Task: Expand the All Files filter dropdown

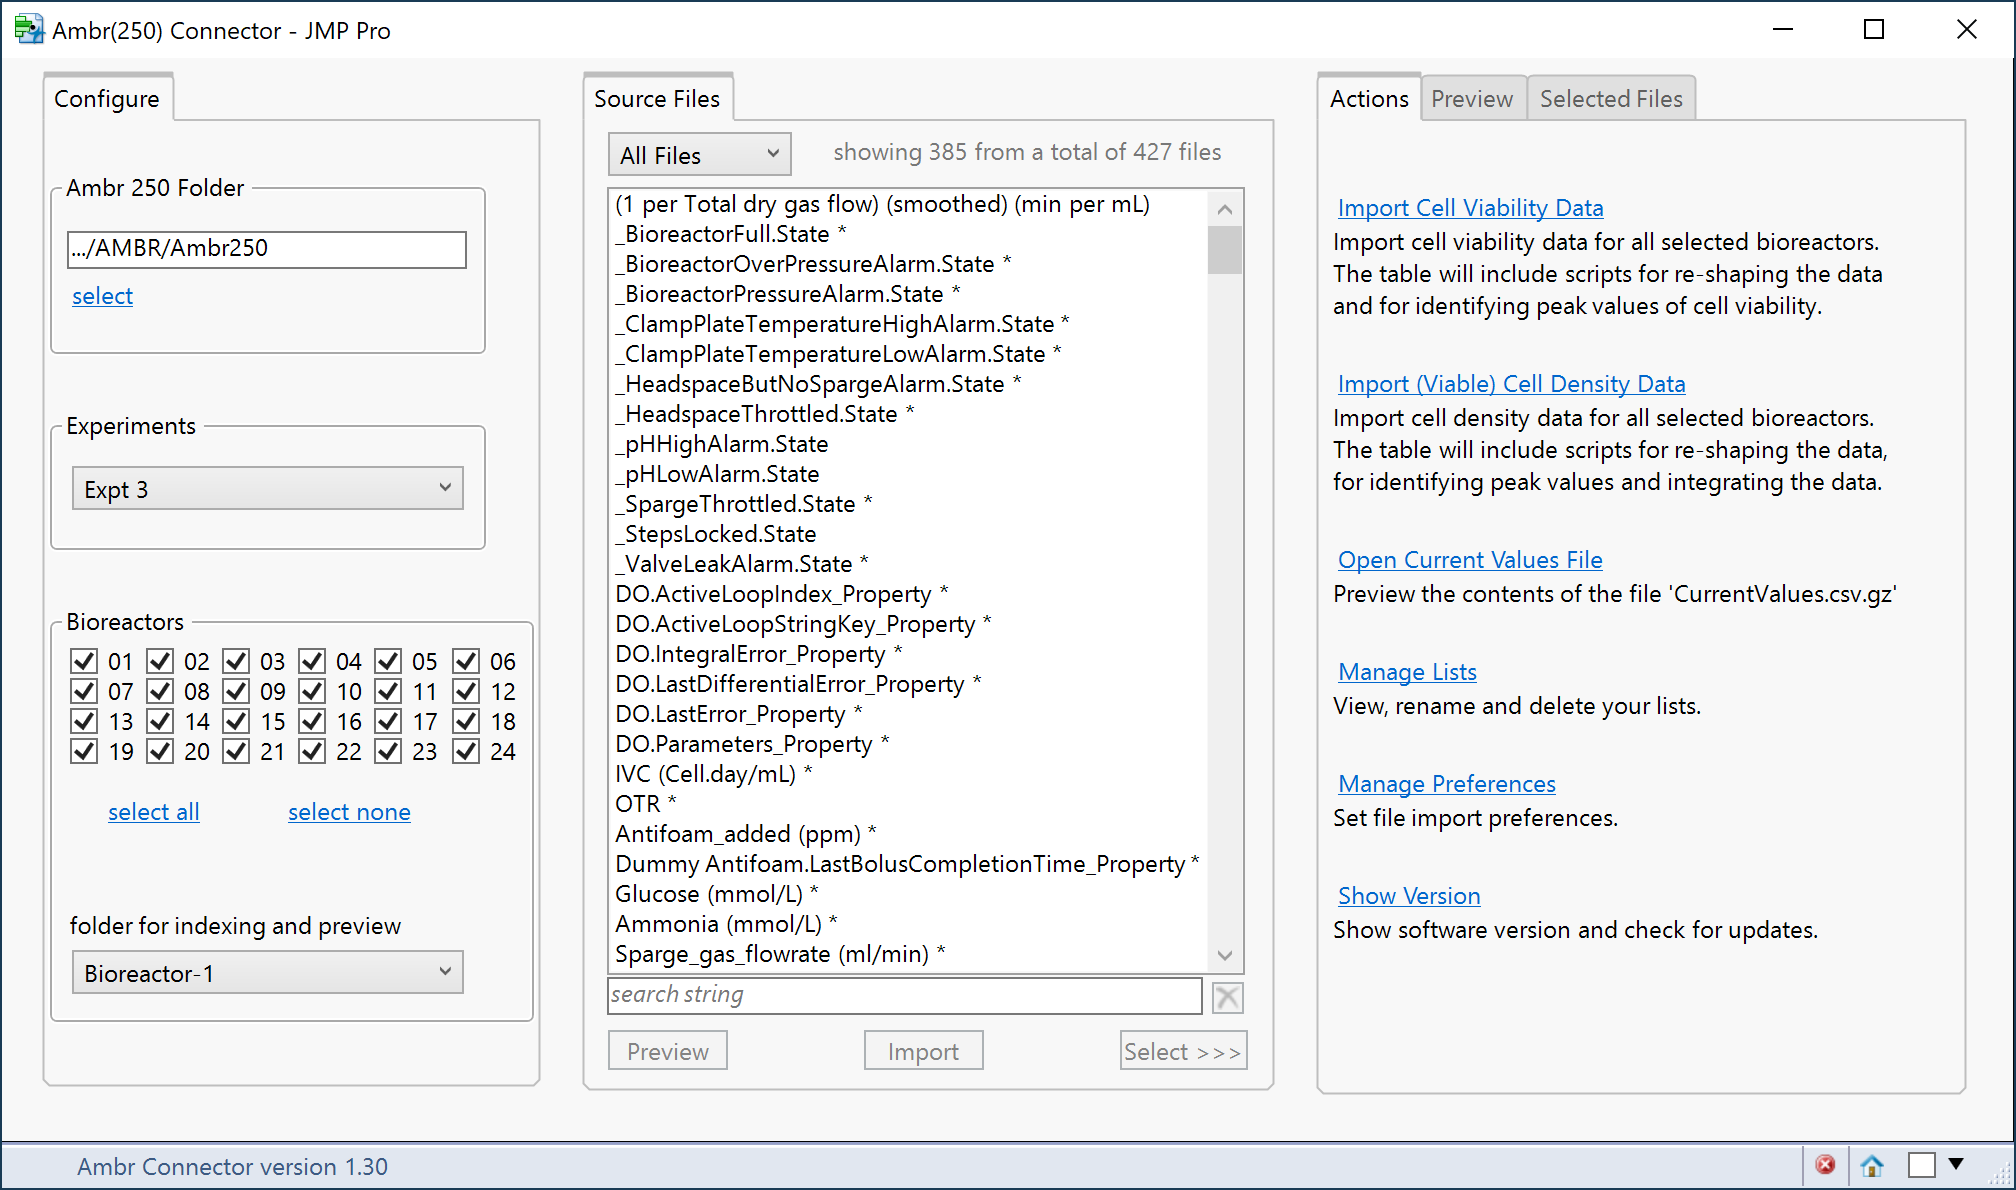Action: tap(699, 155)
